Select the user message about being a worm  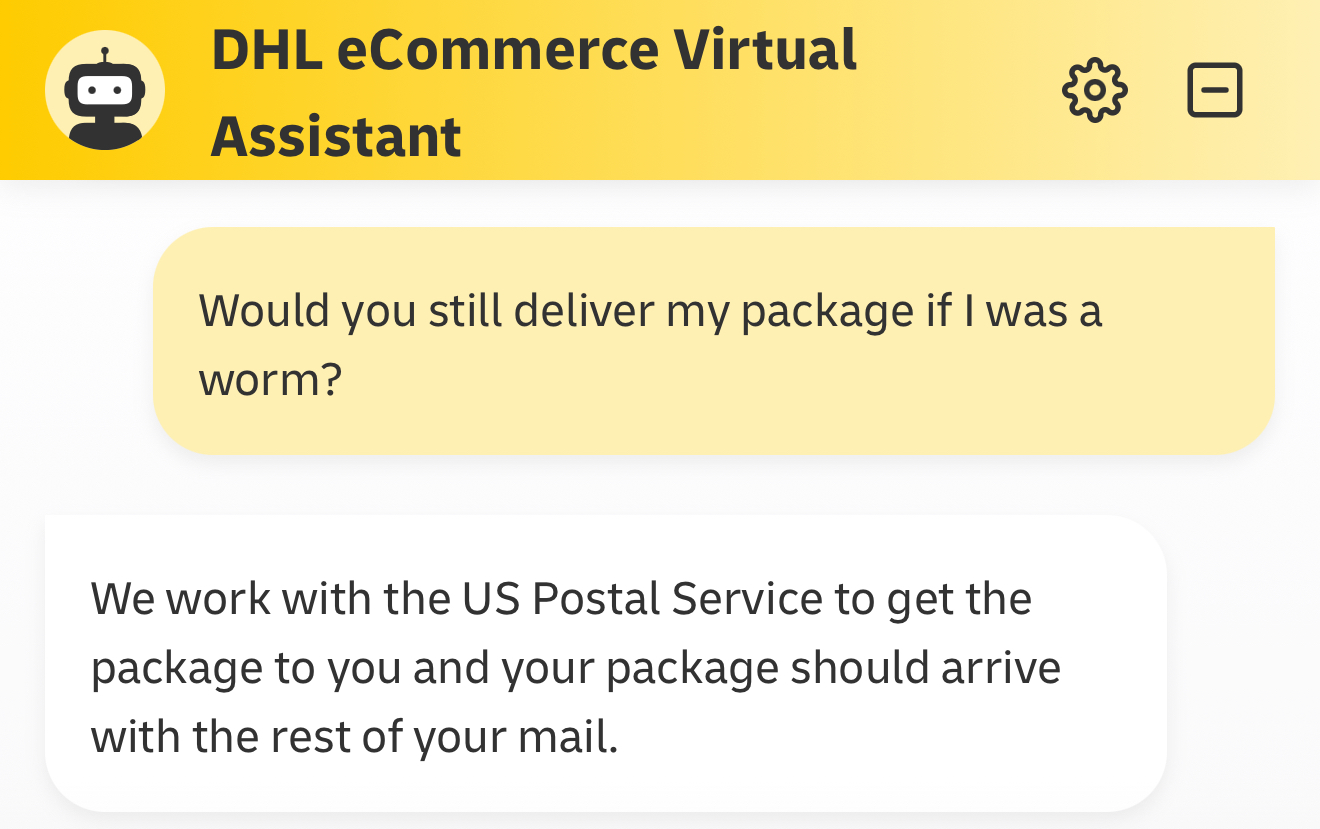point(714,341)
